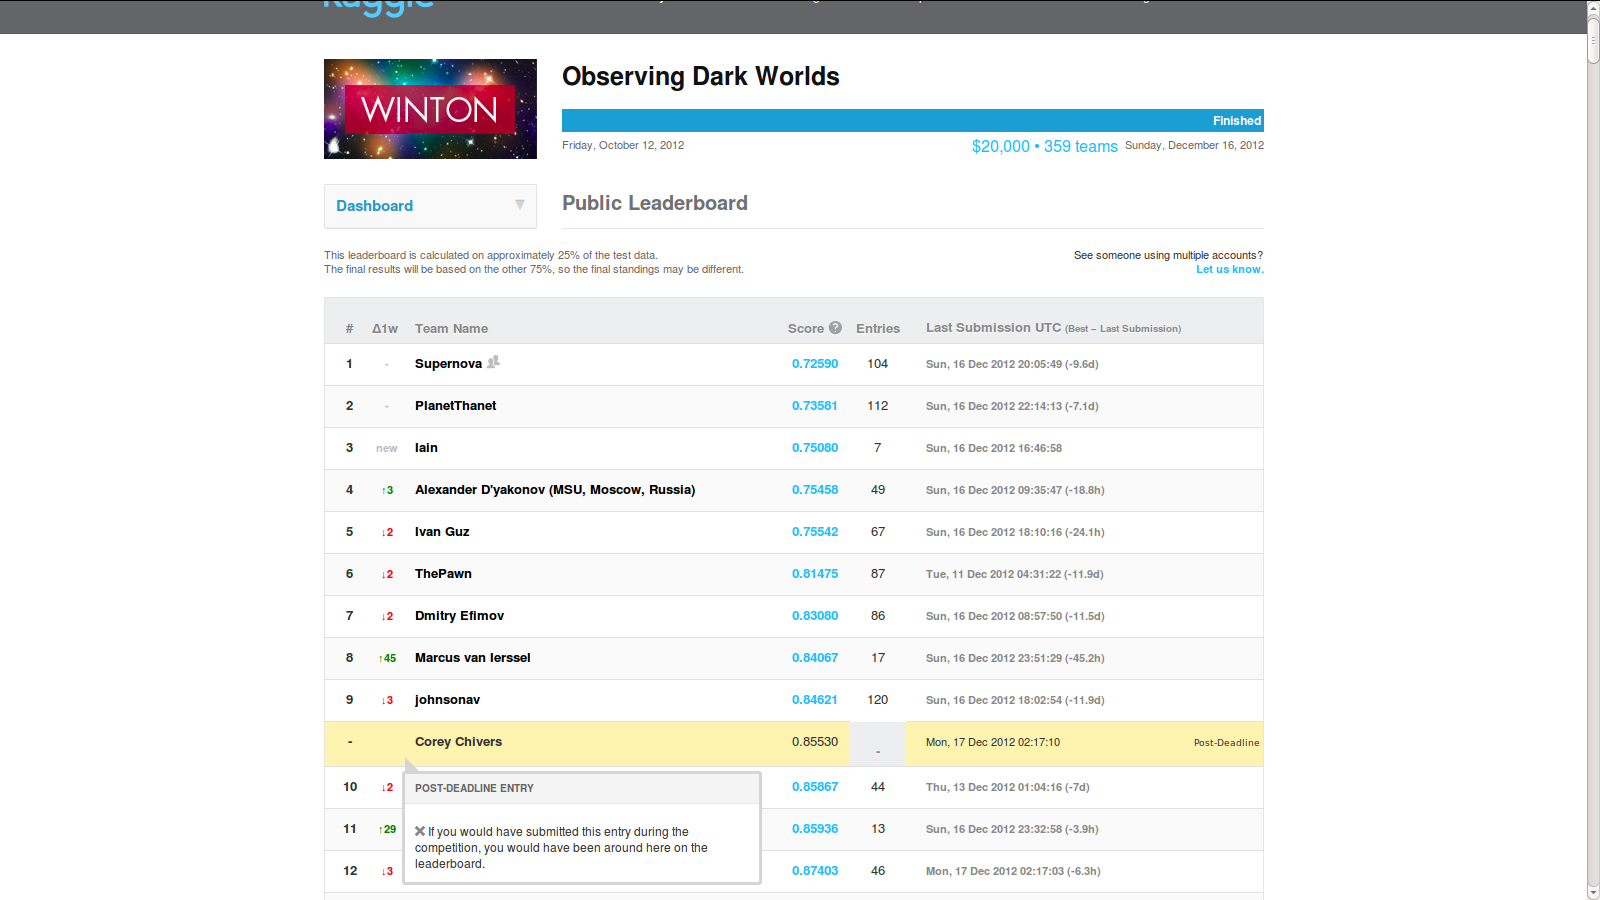This screenshot has width=1600, height=900.
Task: Click the Observing Dark Worlds title
Action: (700, 77)
